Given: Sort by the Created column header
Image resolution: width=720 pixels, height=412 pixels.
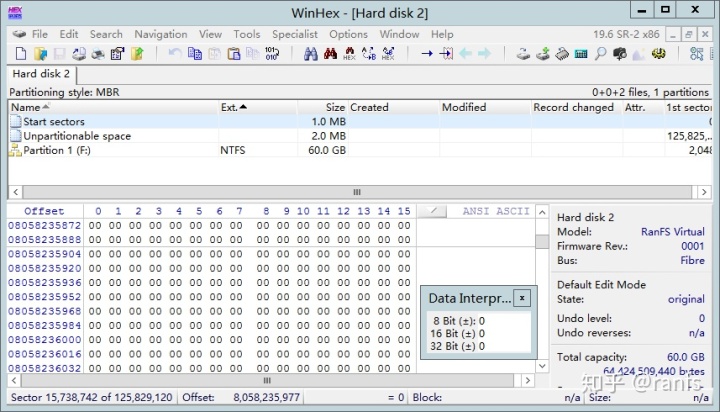Looking at the screenshot, I should click(394, 107).
